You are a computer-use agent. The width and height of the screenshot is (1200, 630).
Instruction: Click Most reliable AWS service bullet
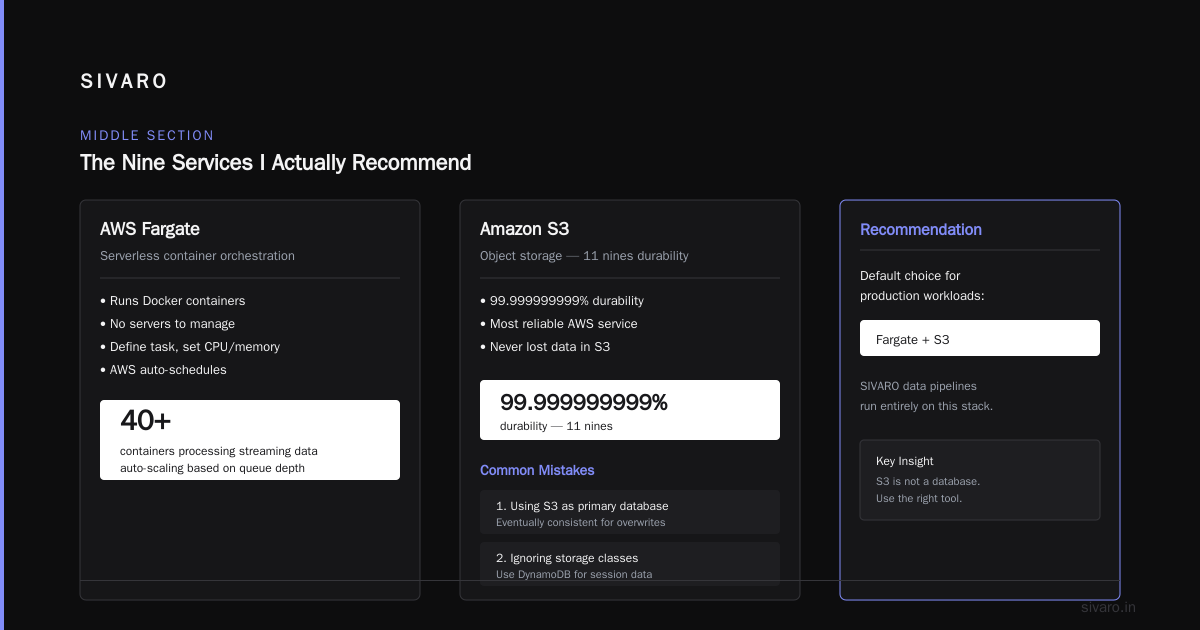pos(558,324)
